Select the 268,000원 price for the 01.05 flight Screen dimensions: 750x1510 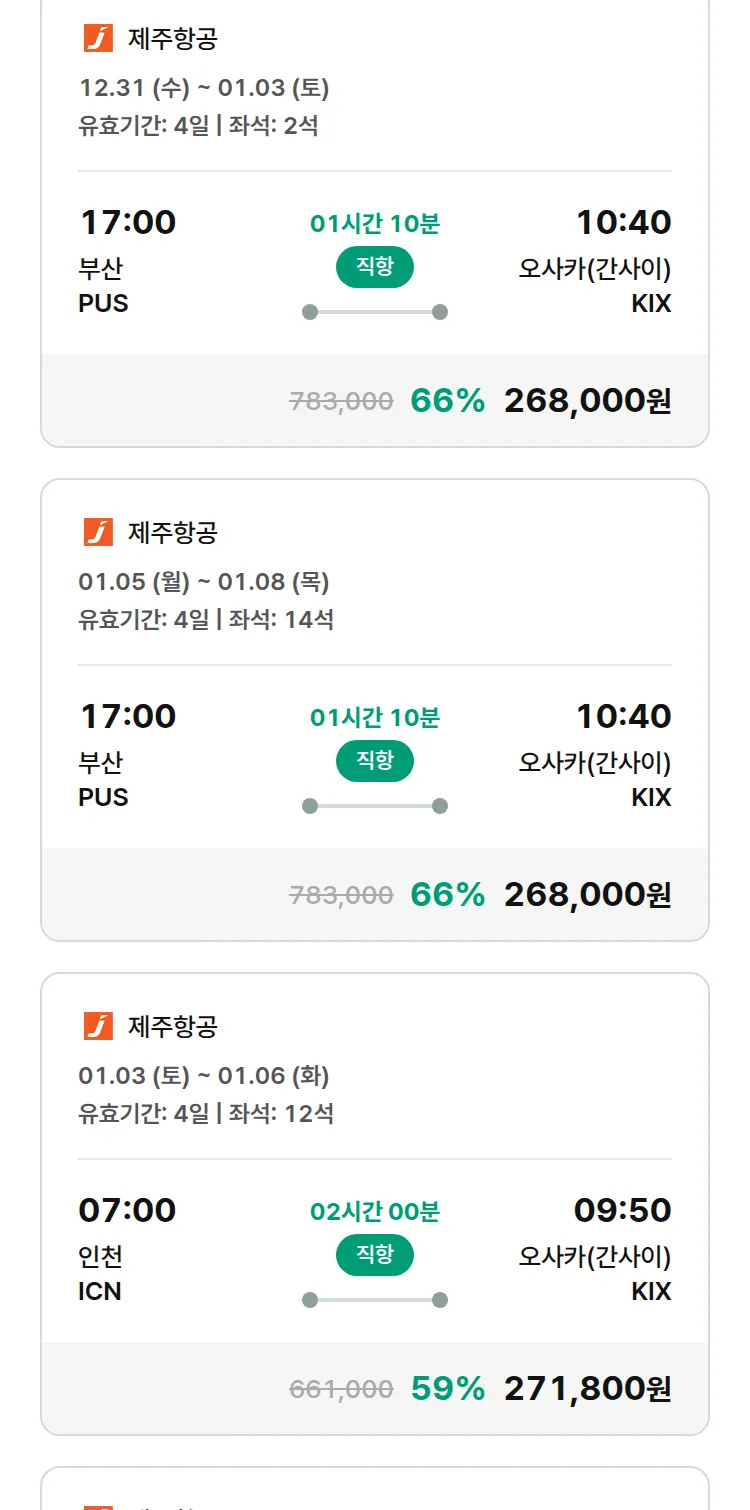click(x=587, y=895)
